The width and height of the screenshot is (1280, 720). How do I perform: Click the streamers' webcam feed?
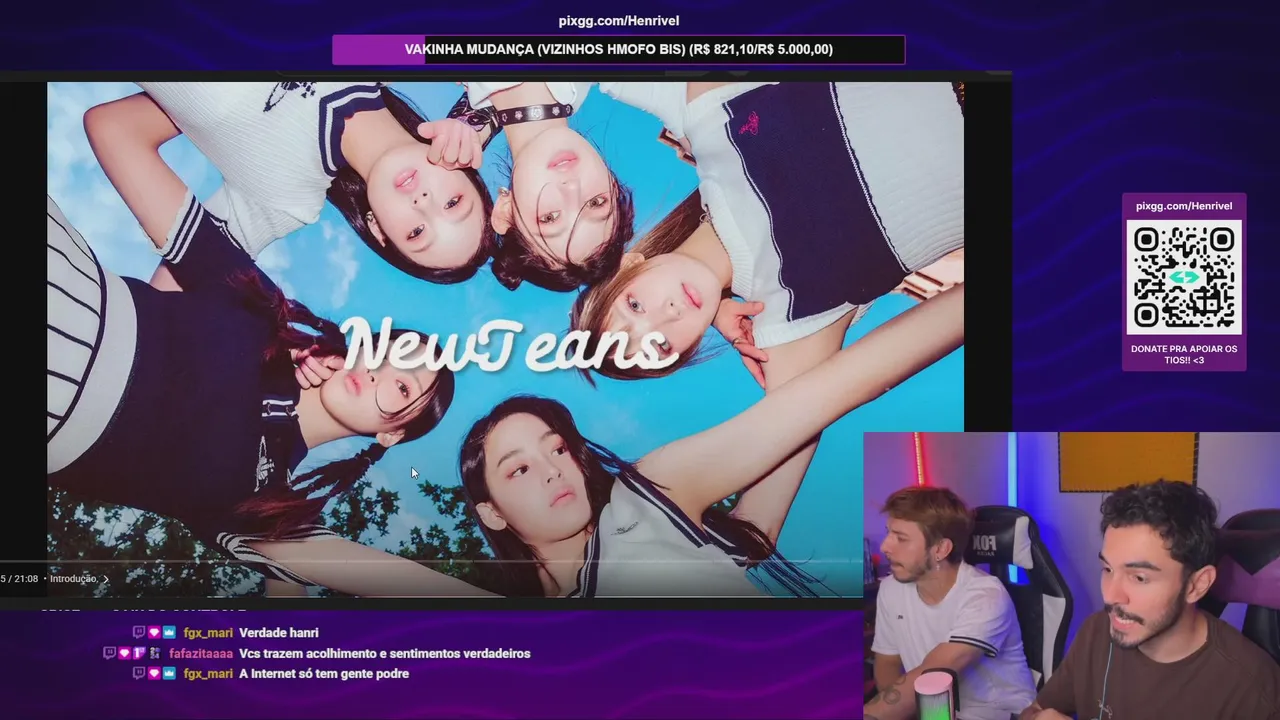1071,576
